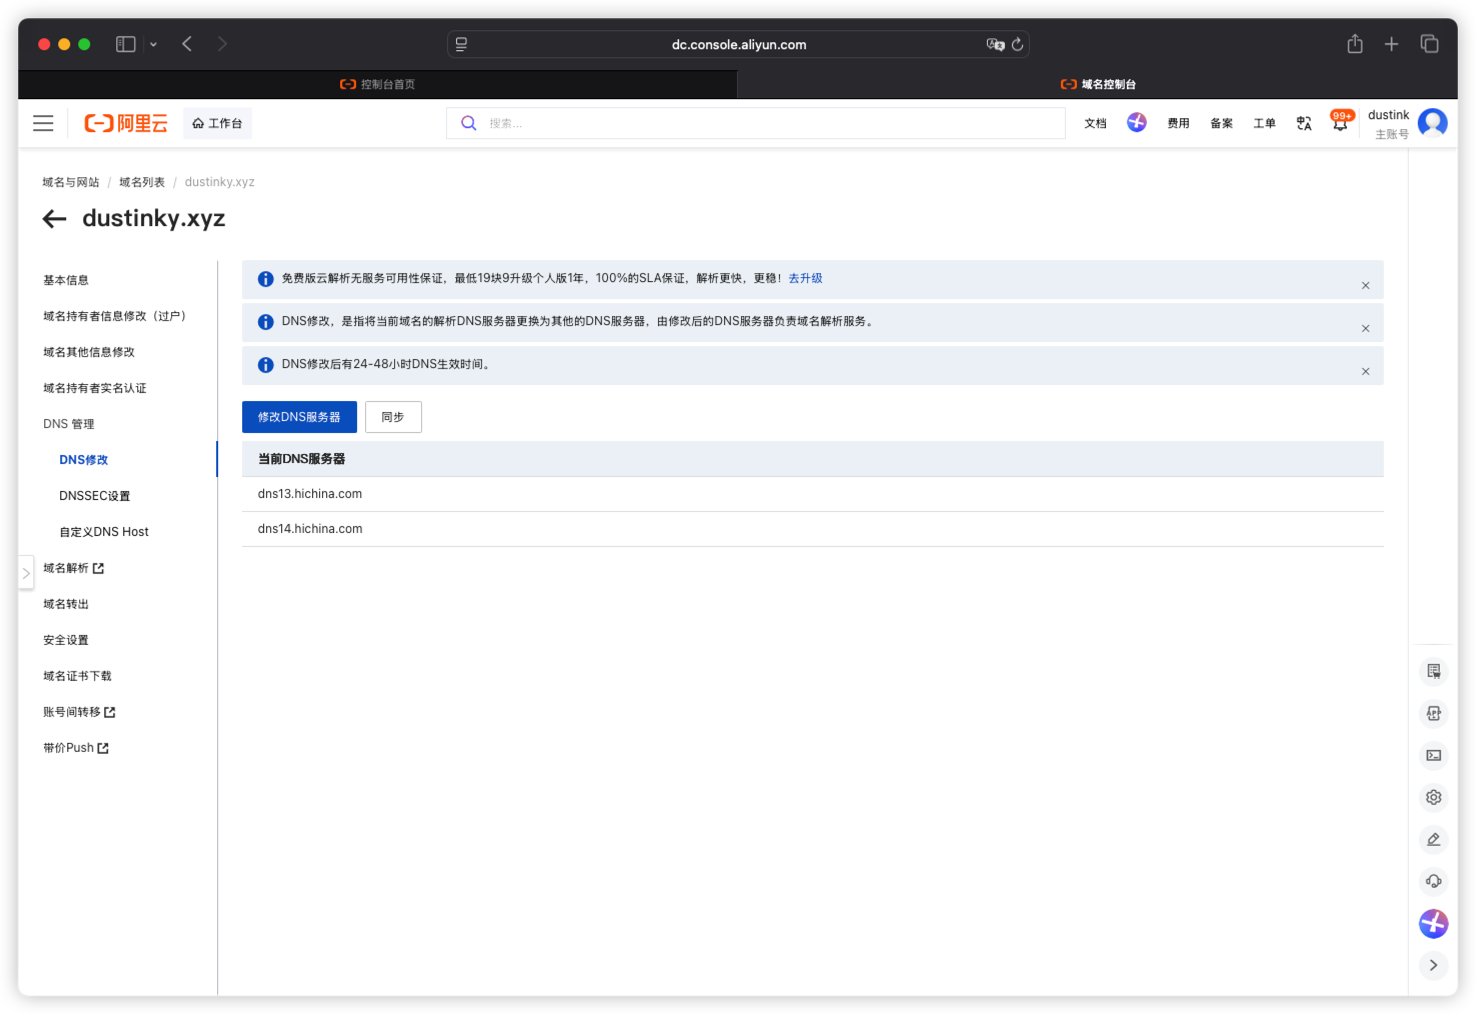
Task: Open Cloud Shell terminal icon
Action: 1434,755
